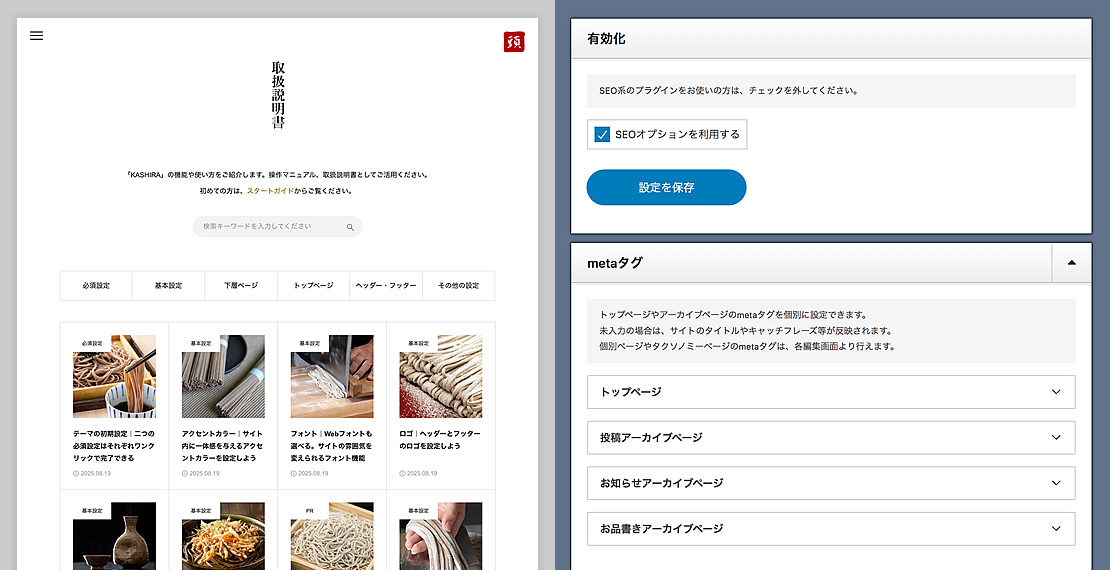Select the ヘッダー・フッター category tab
The image size is (1110, 570).
tap(386, 285)
